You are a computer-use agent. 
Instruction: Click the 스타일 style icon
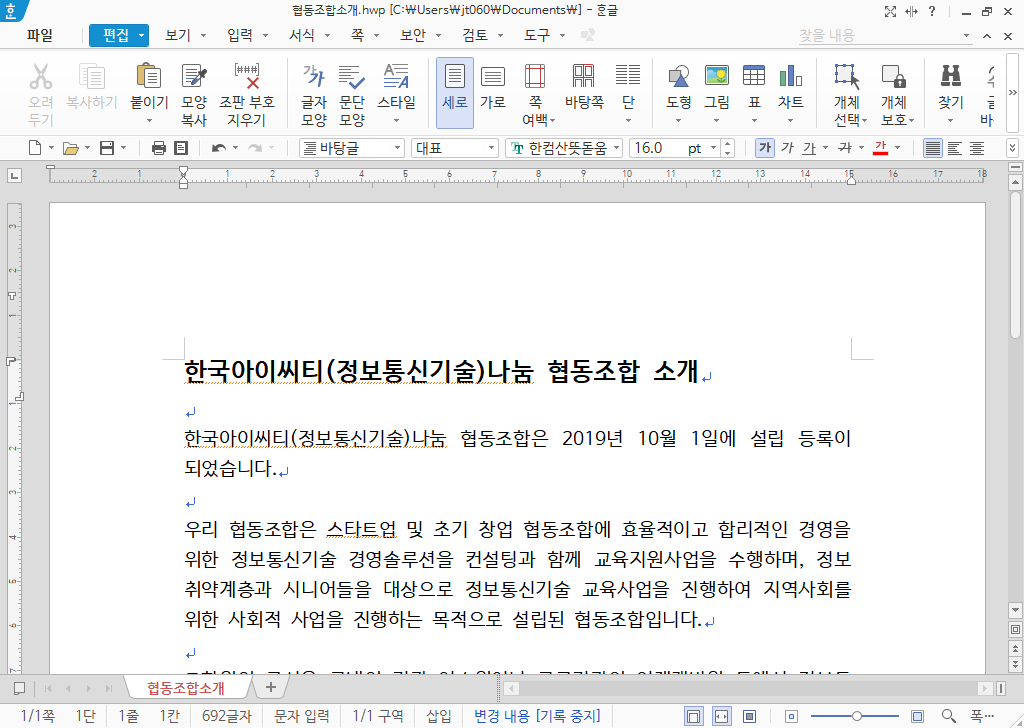coord(396,76)
